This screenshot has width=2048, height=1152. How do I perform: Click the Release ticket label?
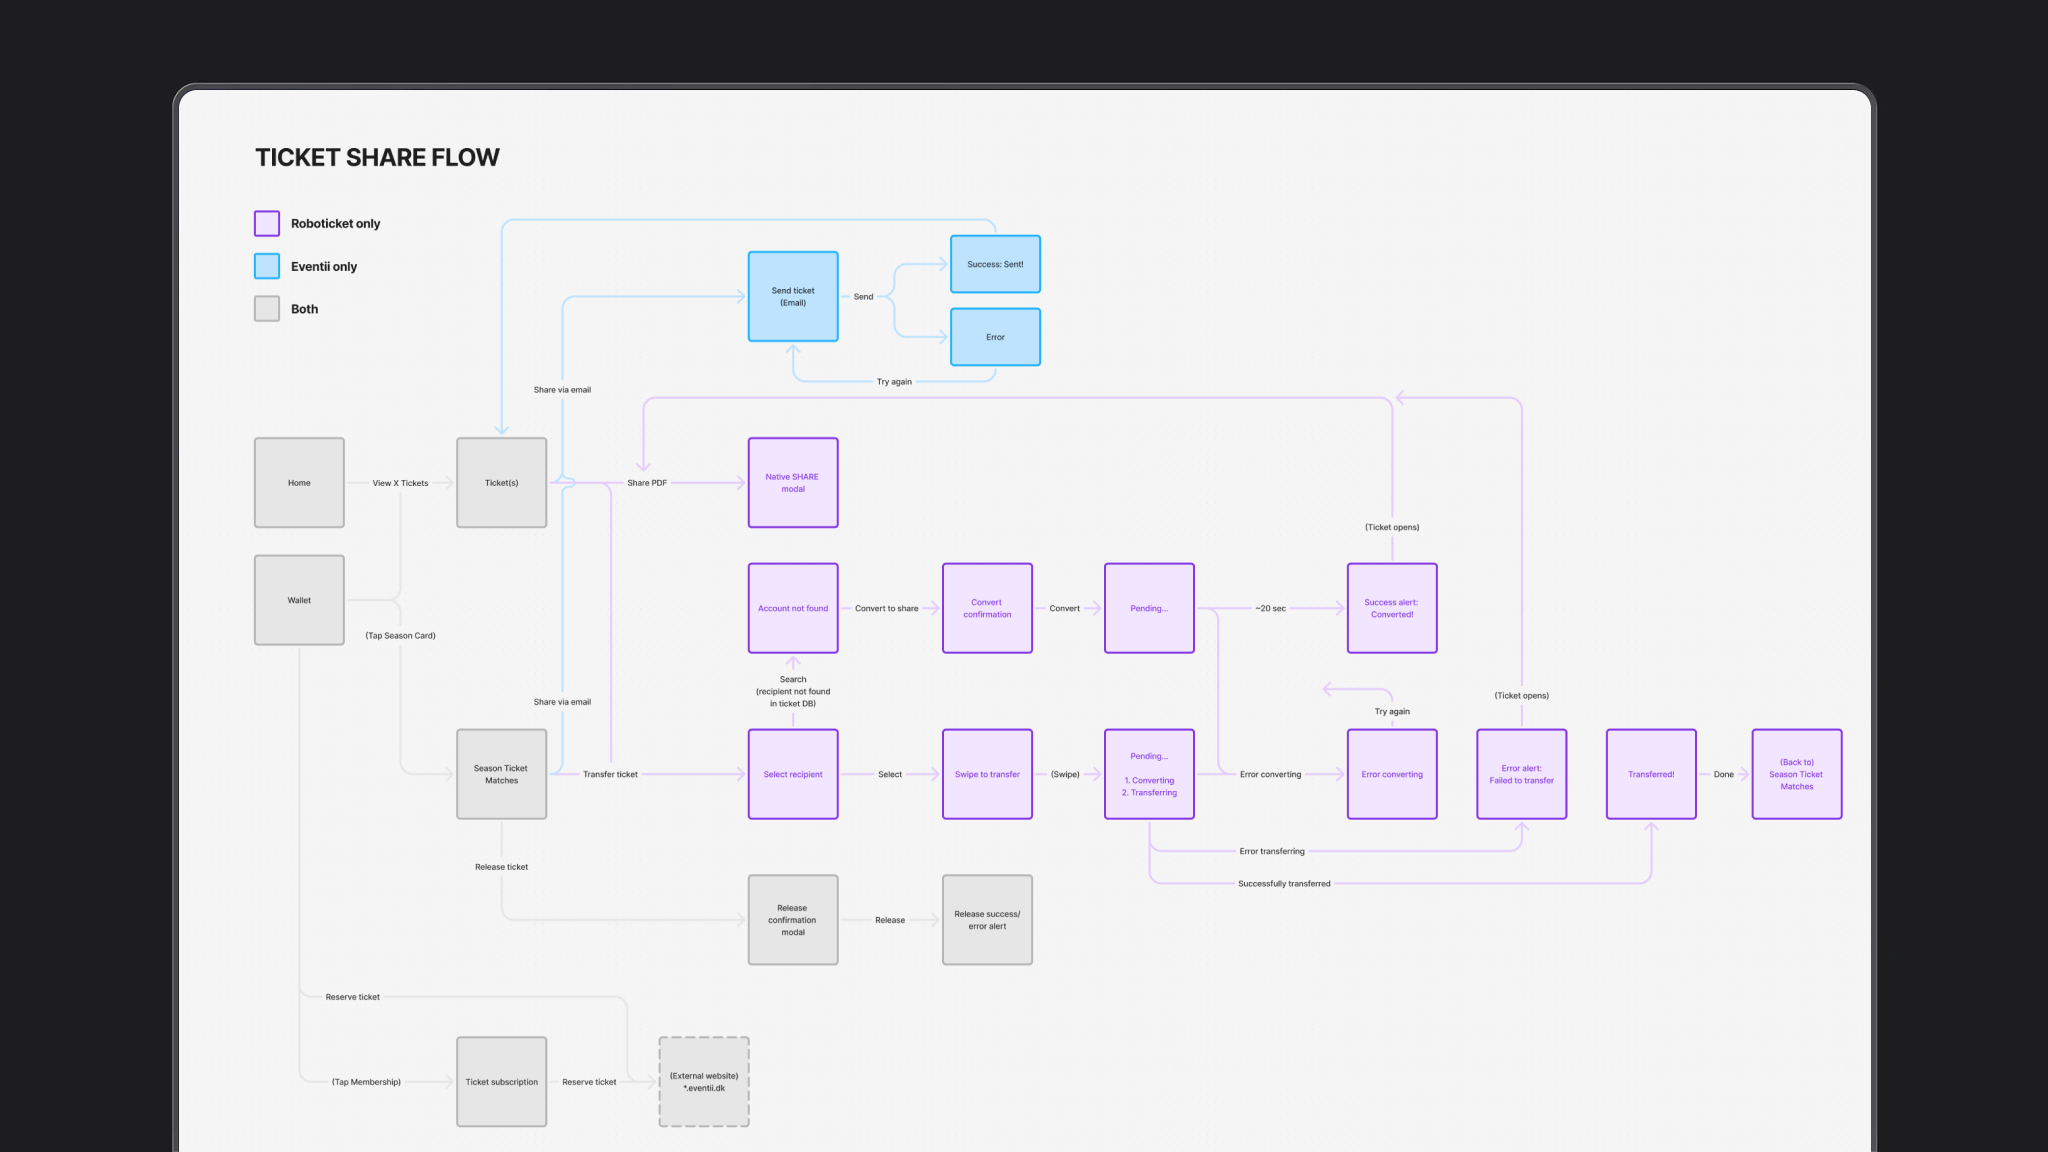tap(501, 867)
